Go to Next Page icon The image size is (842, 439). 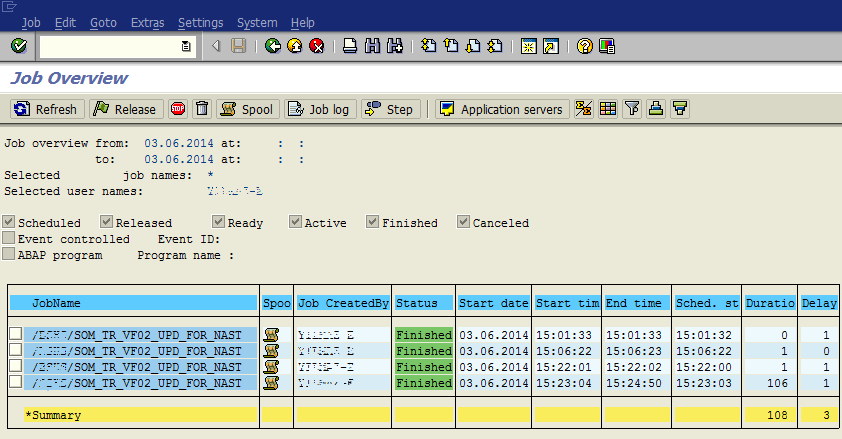click(x=473, y=46)
